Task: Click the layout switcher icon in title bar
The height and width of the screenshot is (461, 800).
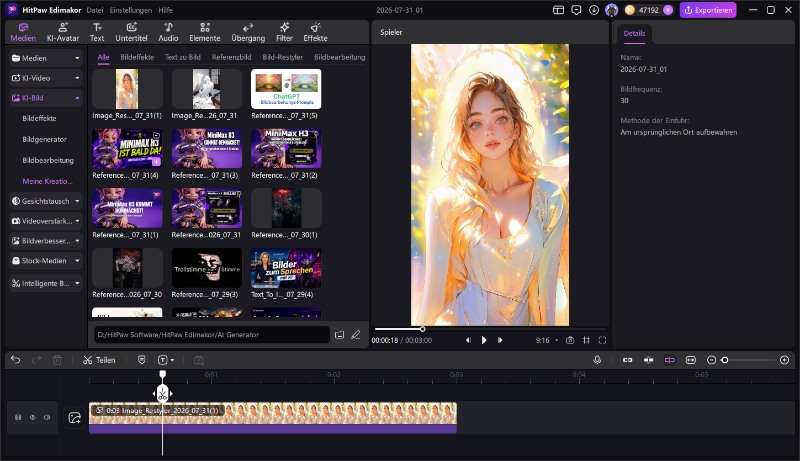Action: point(559,10)
